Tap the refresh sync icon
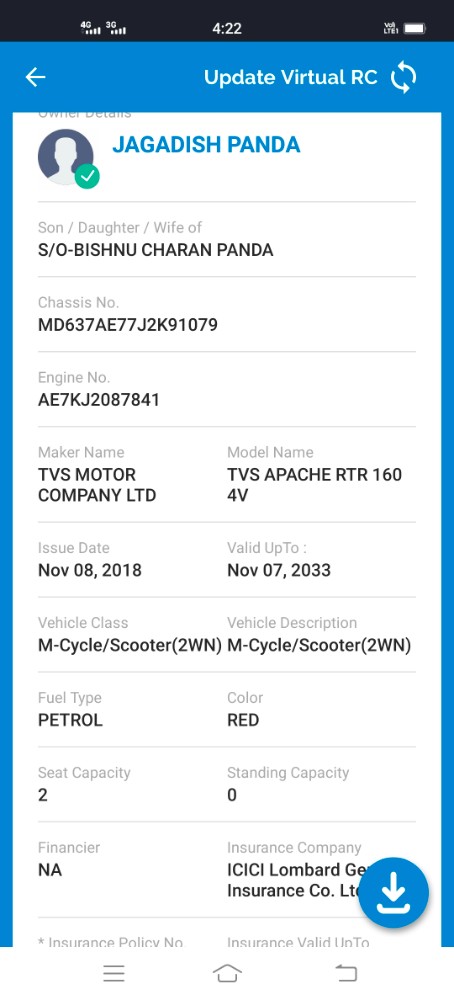Image resolution: width=454 pixels, height=1000 pixels. pos(403,77)
